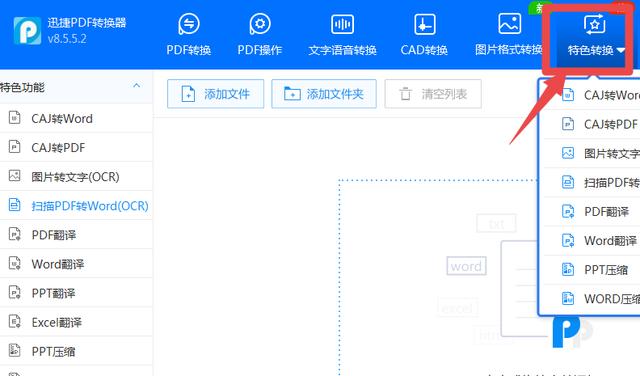Click the Excel翻译 icon in sidebar
The height and width of the screenshot is (376, 640).
pyautogui.click(x=15, y=322)
